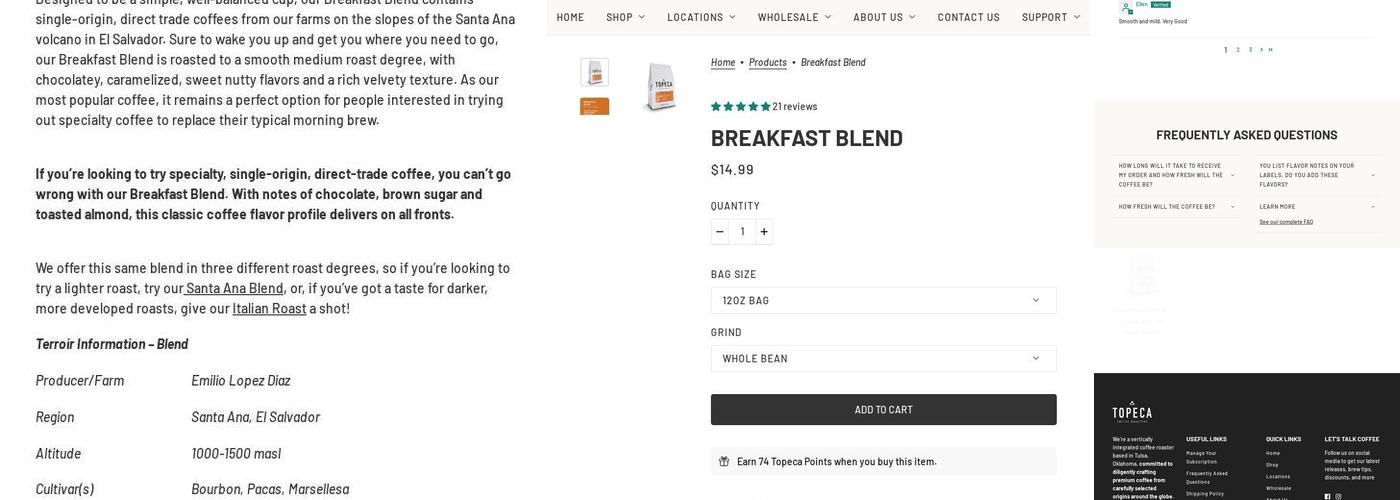Click the Topeca logo in the footer
This screenshot has height=500, width=1400.
coord(1132,412)
